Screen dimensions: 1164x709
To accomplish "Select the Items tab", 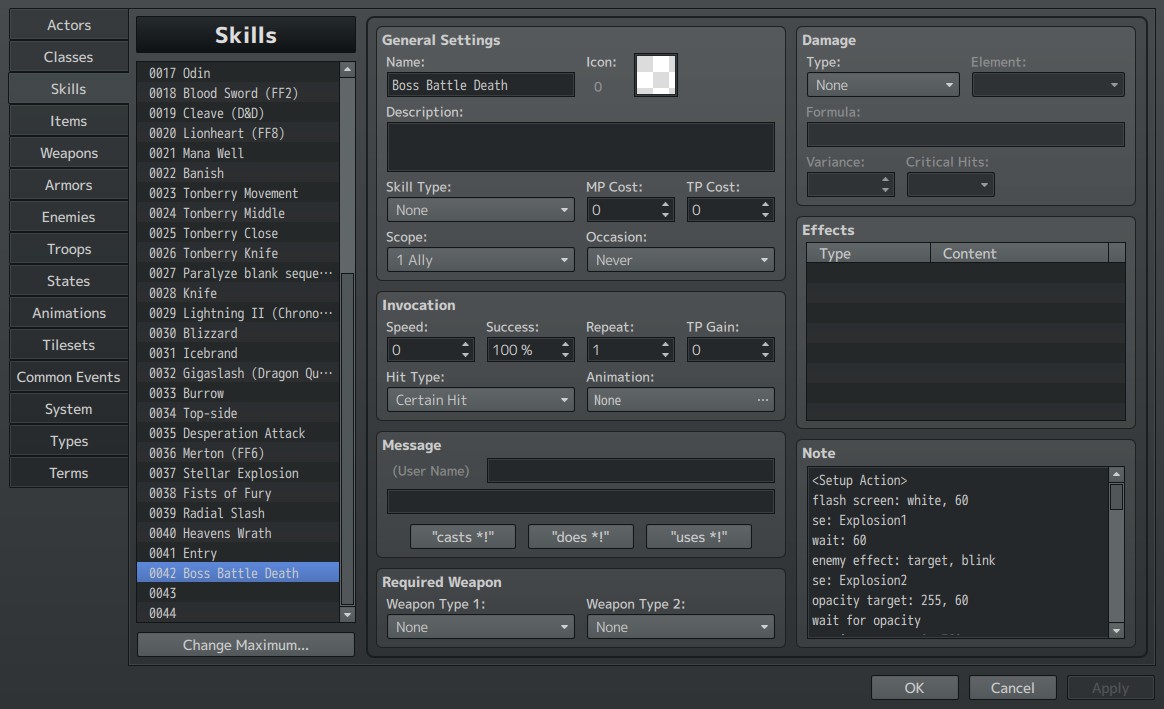I will click(69, 121).
